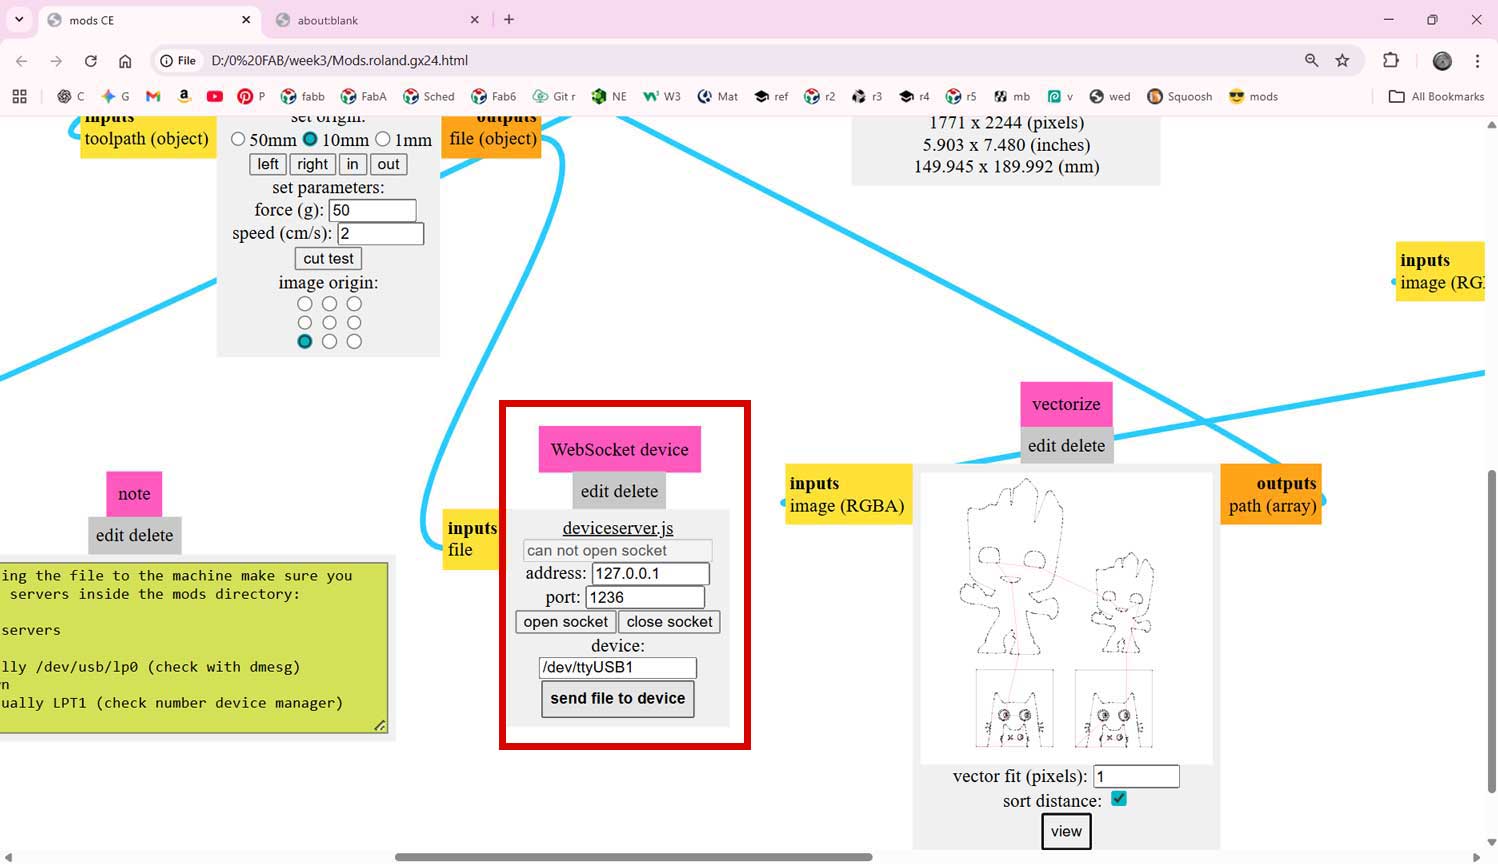1498x864 pixels.
Task: Edit the force (g) field
Action: click(x=372, y=210)
